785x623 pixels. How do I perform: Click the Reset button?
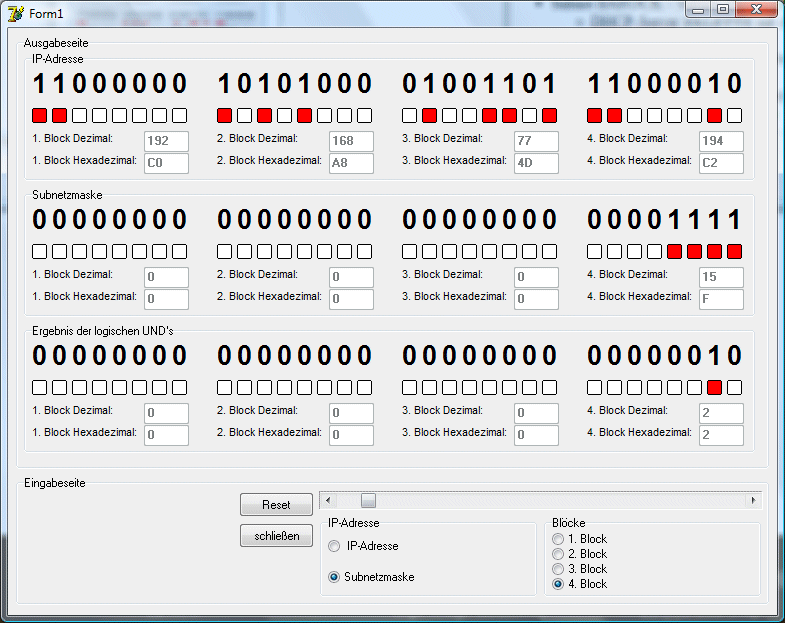(276, 504)
